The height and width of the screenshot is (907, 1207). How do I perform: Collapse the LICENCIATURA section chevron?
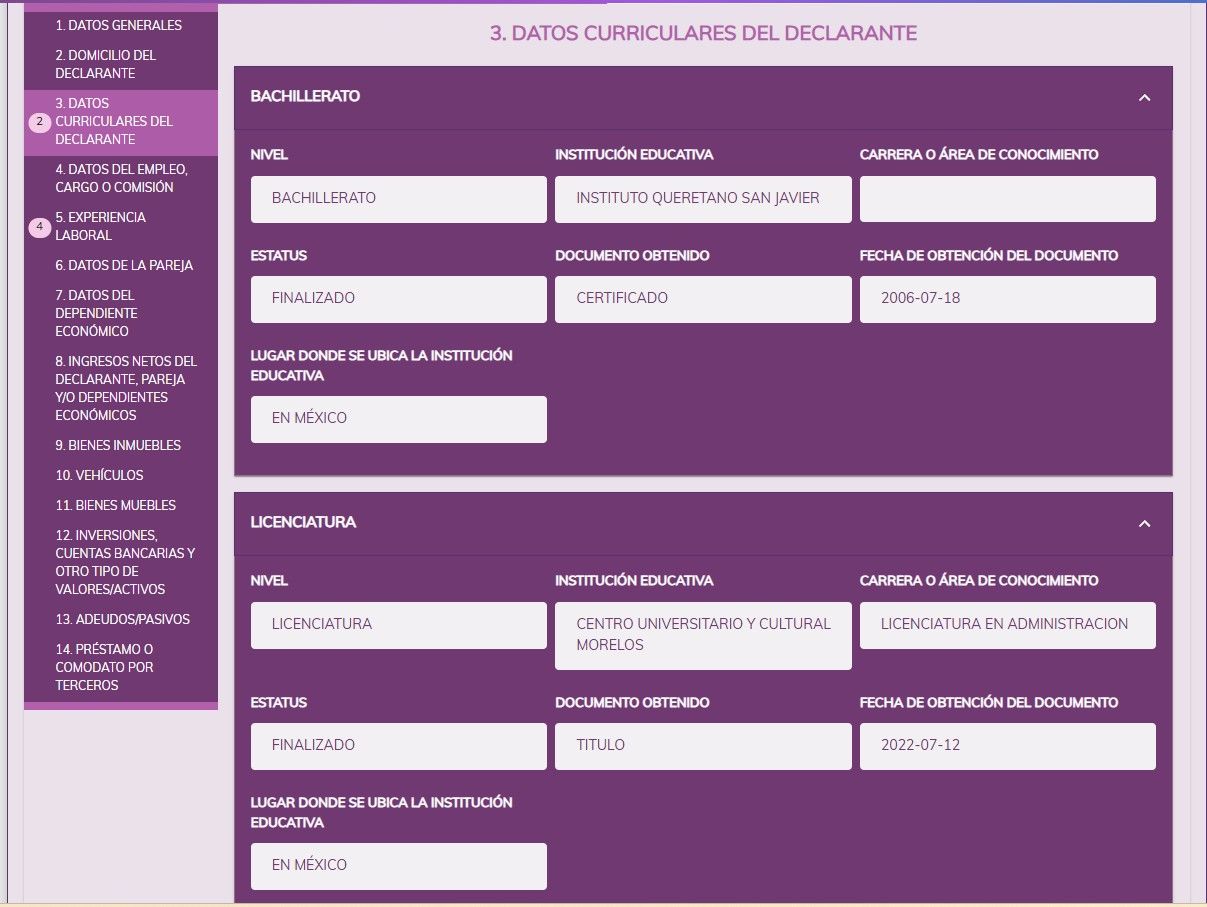pyautogui.click(x=1145, y=524)
